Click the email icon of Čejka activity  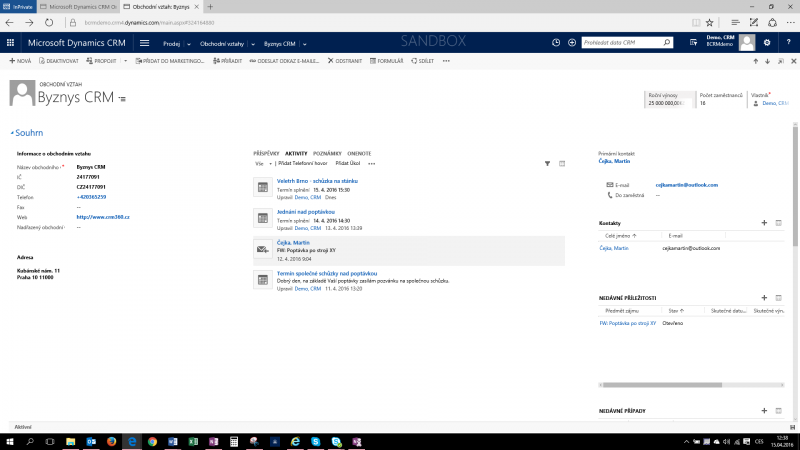pos(263,249)
